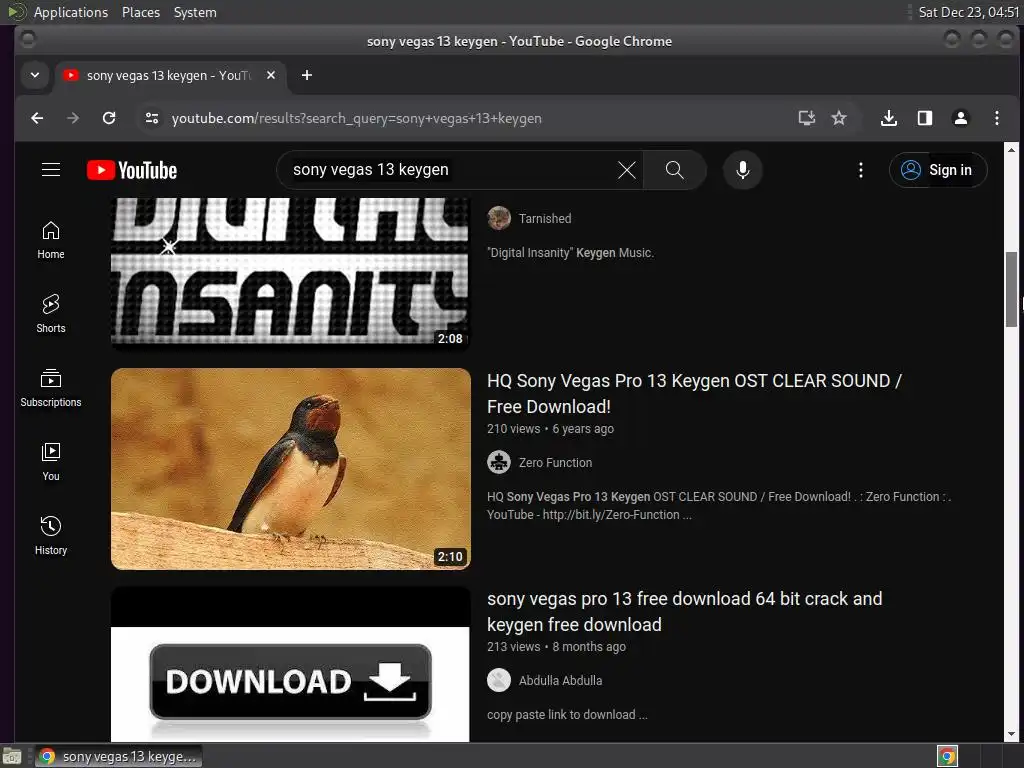Viewport: 1024px width, 768px height.
Task: Focus the Chrome address bar URL
Action: tap(357, 118)
